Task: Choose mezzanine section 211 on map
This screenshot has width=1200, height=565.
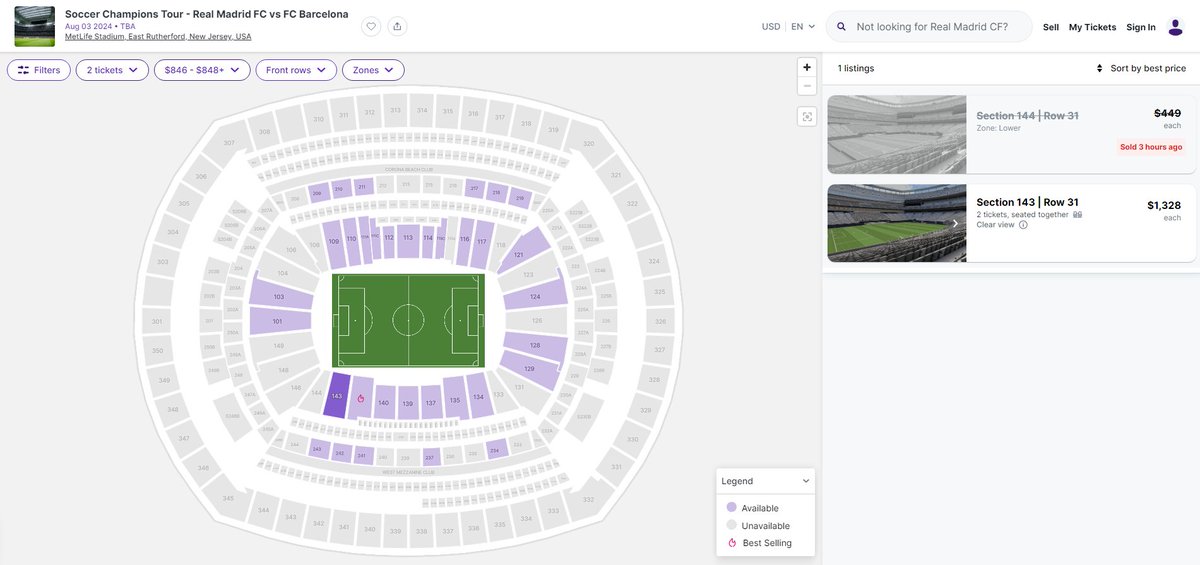Action: 361,187
